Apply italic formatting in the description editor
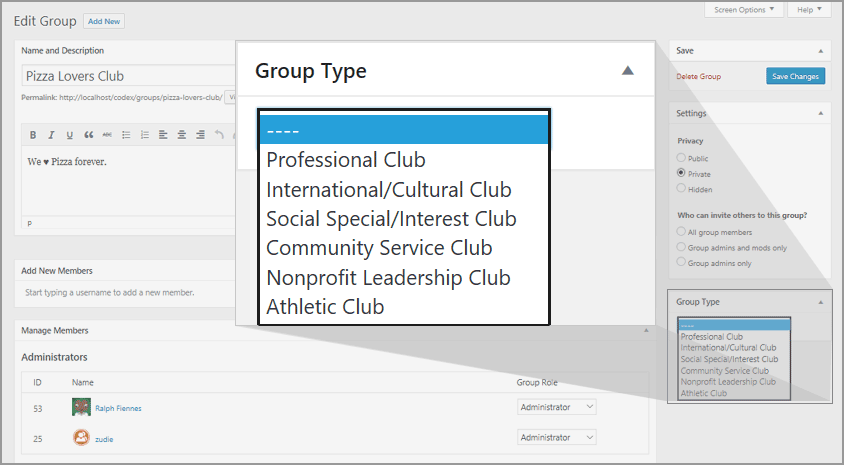 [51, 135]
